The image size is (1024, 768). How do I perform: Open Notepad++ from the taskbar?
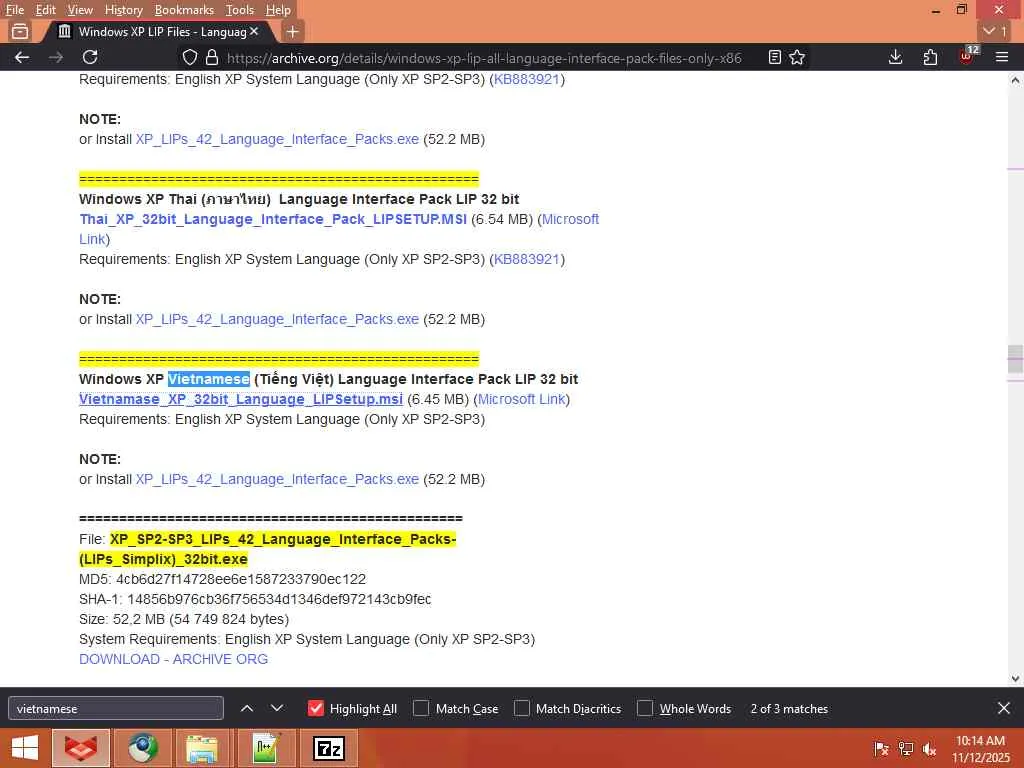point(266,748)
